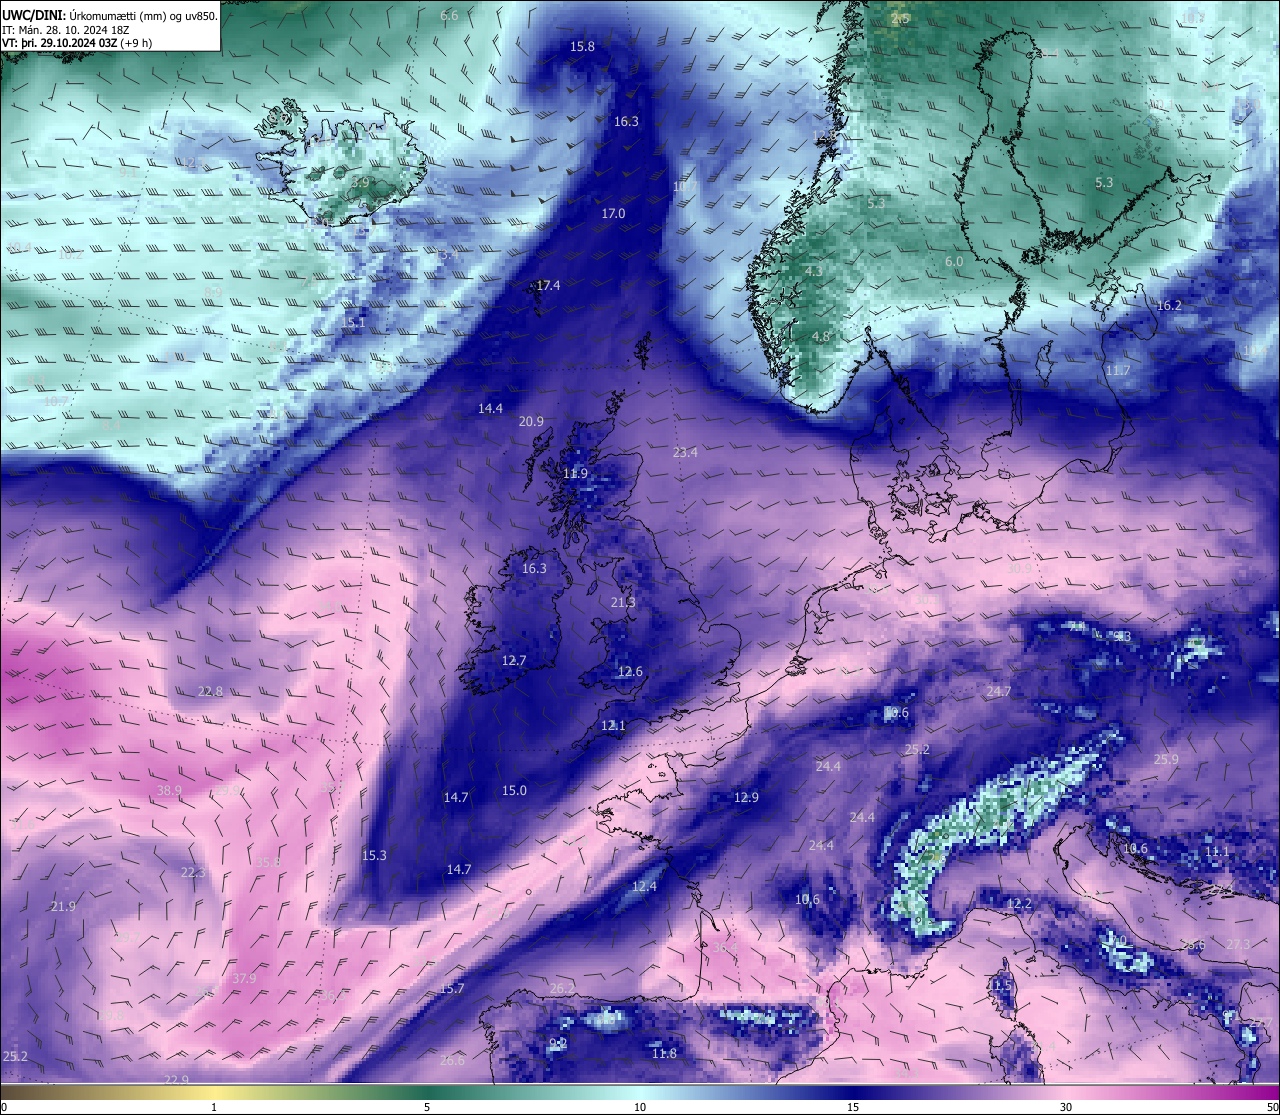Pick the dark green section of the colour scale
1280x1115 pixels.
coord(427,1092)
